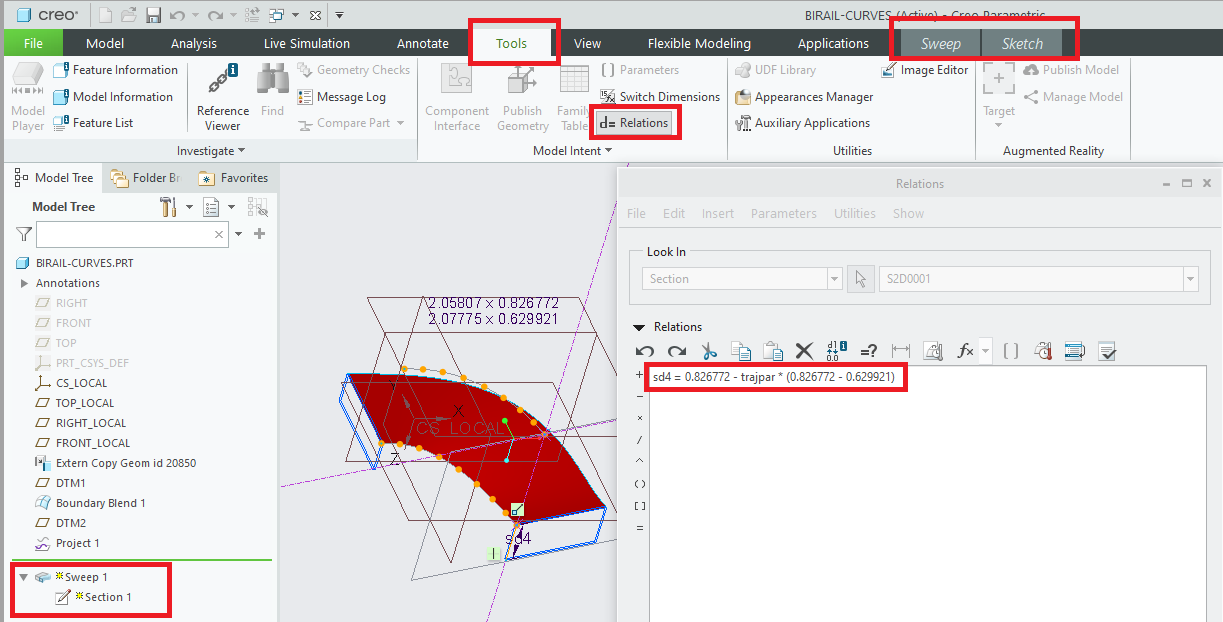Viewport: 1223px width, 622px height.
Task: Click the model tree filter search field
Action: [124, 234]
